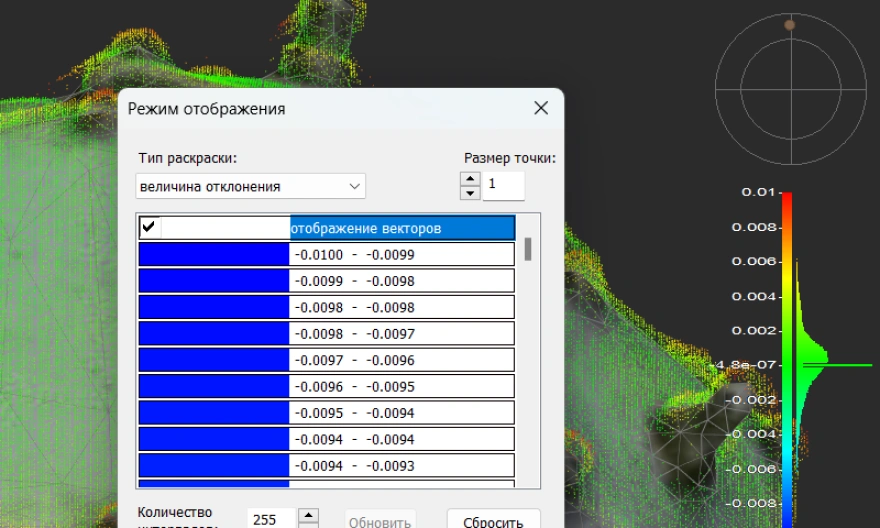This screenshot has width=880, height=528.
Task: Decrease point size with the down arrow
Action: 470,193
